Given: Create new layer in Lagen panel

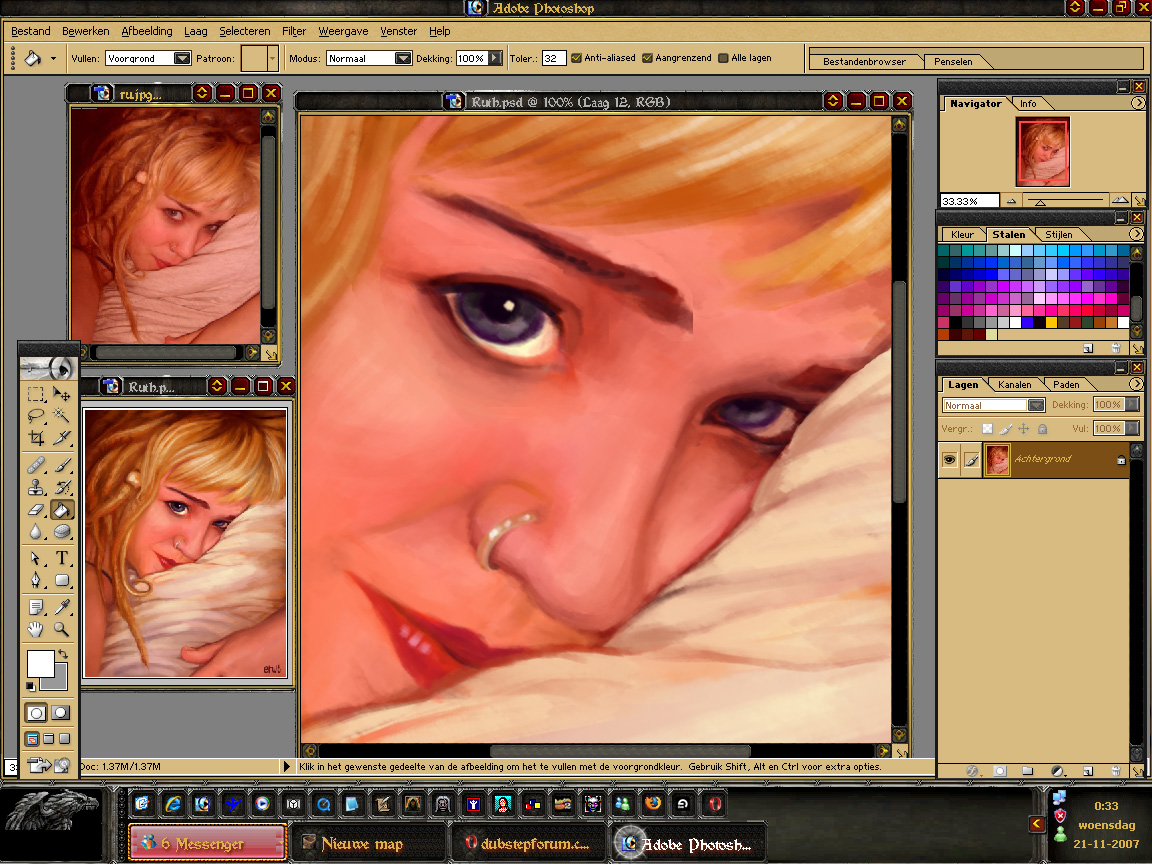Looking at the screenshot, I should point(1088,771).
